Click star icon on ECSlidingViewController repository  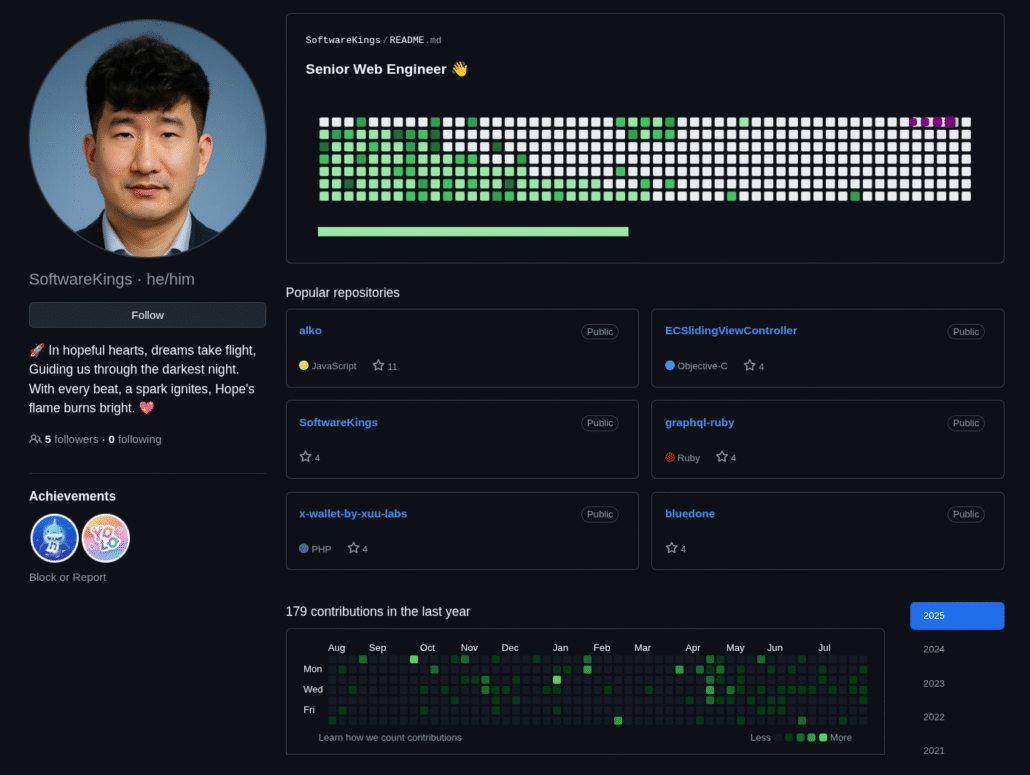749,366
